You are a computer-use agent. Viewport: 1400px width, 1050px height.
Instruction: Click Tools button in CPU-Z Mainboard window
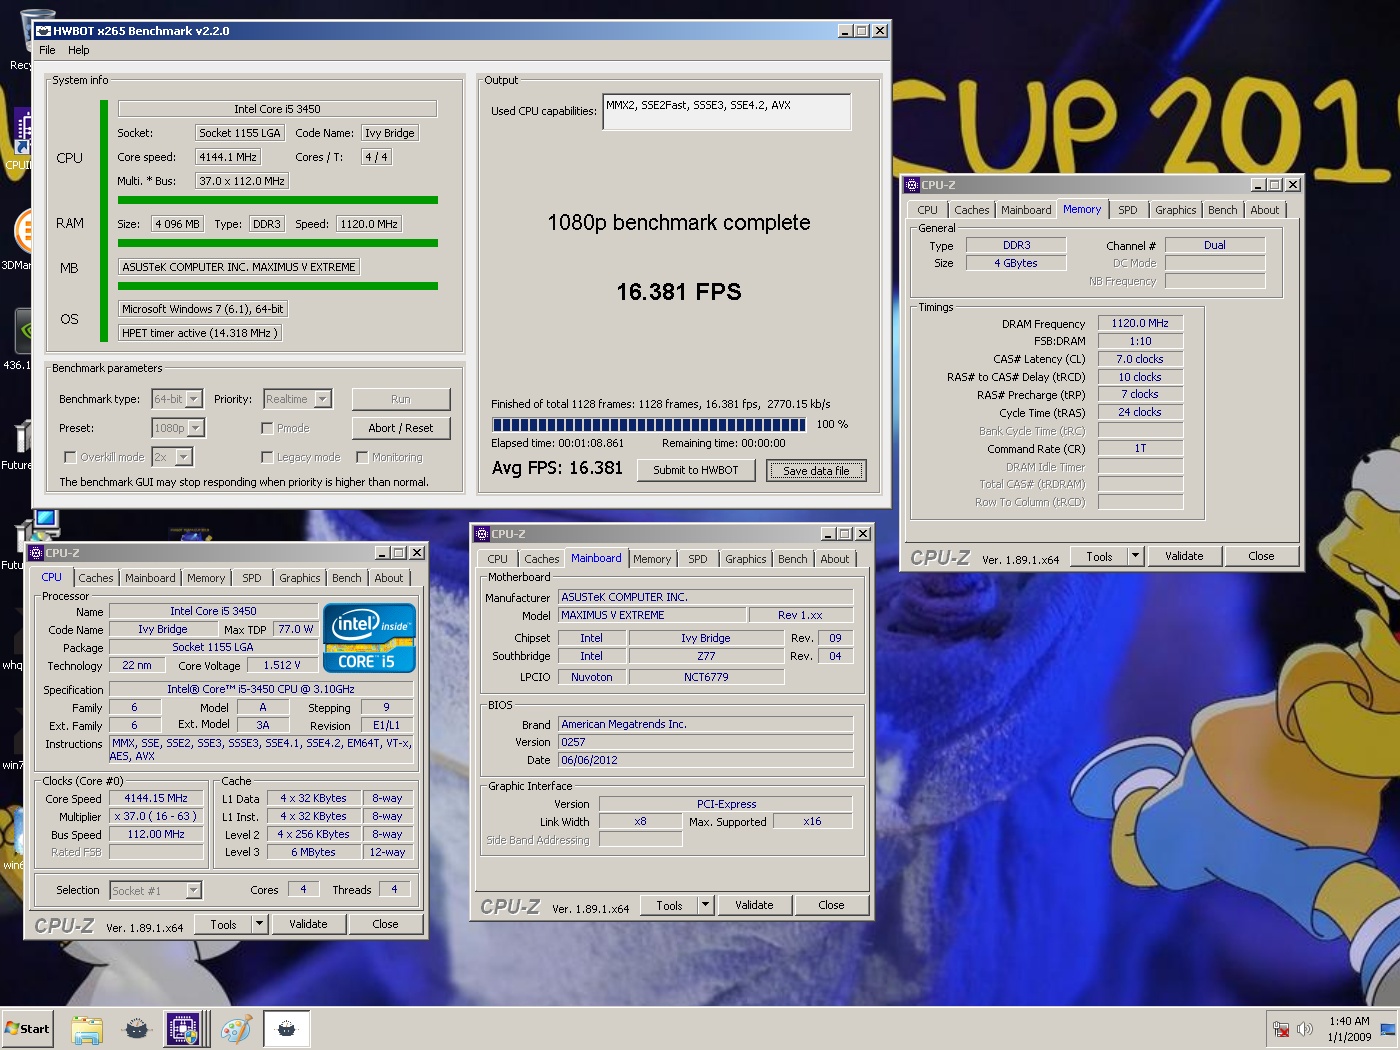[670, 905]
